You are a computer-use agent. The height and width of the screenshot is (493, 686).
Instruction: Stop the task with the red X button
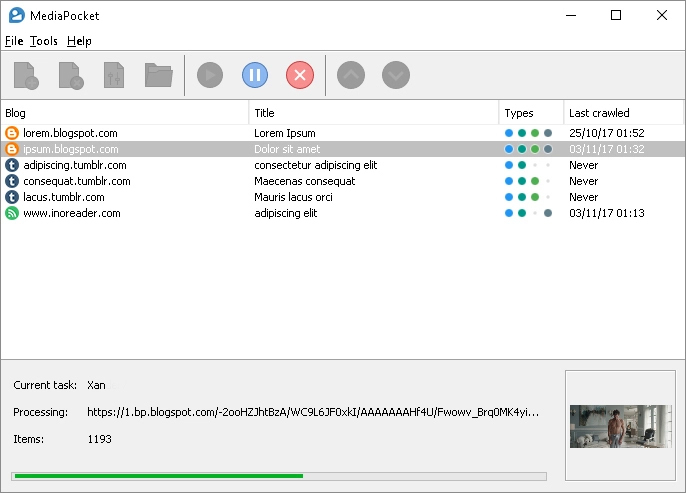point(300,75)
